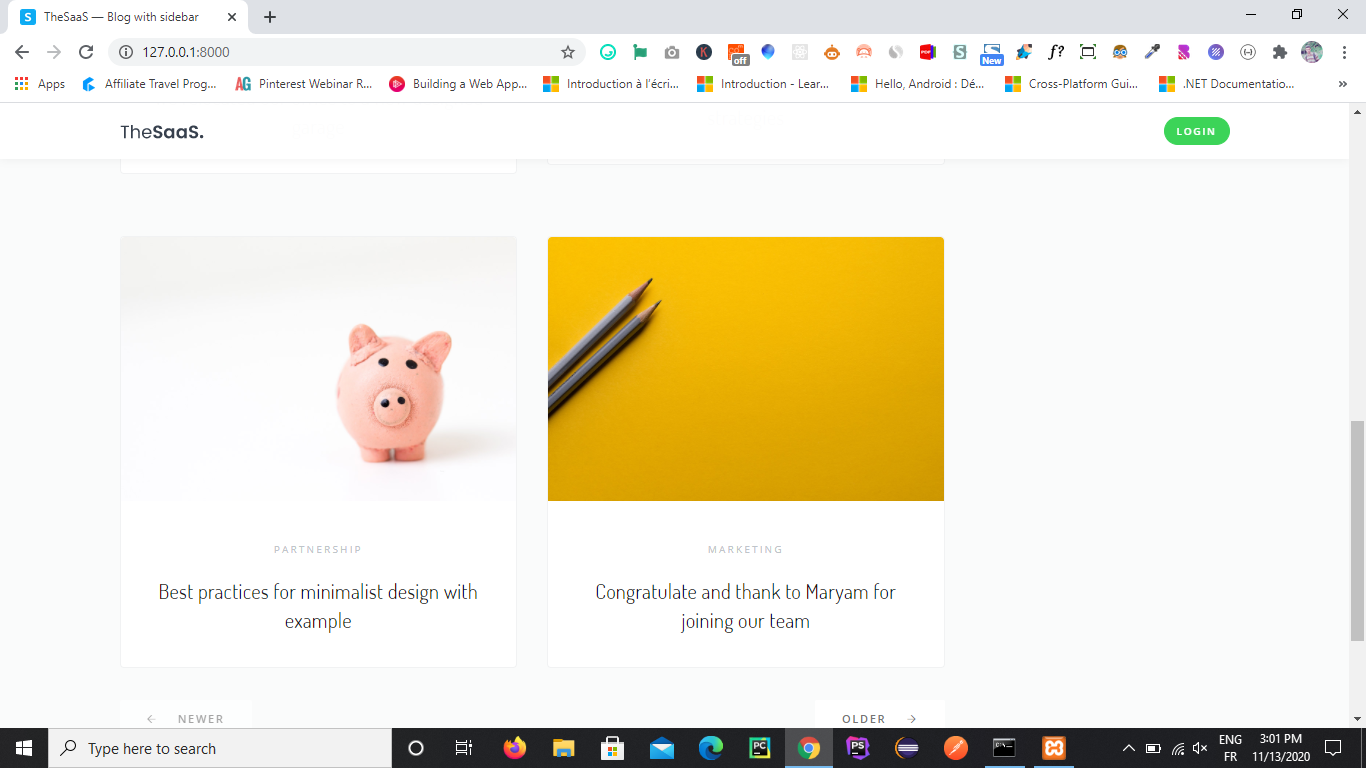Click the address bar showing 127.0.0.1:8000
The width and height of the screenshot is (1366, 768).
point(340,52)
